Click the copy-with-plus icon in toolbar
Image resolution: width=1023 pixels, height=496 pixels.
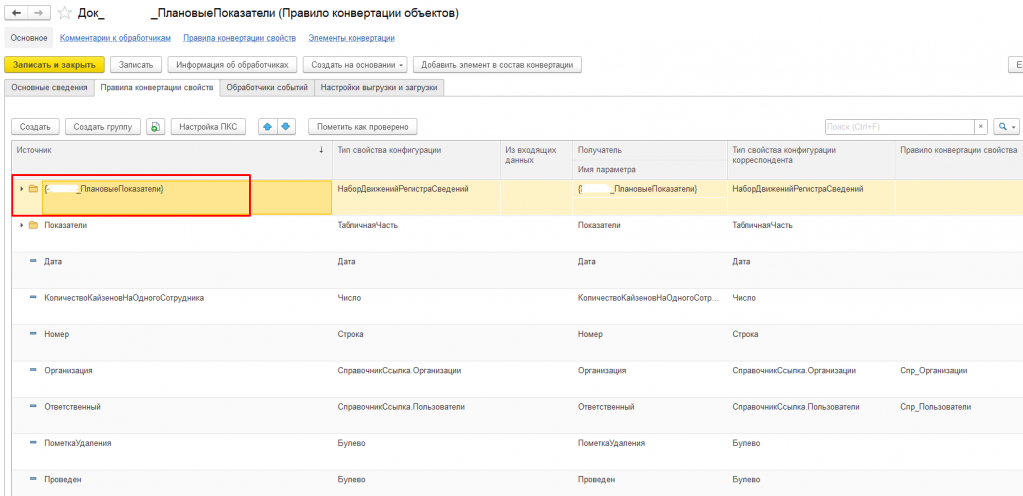[156, 127]
